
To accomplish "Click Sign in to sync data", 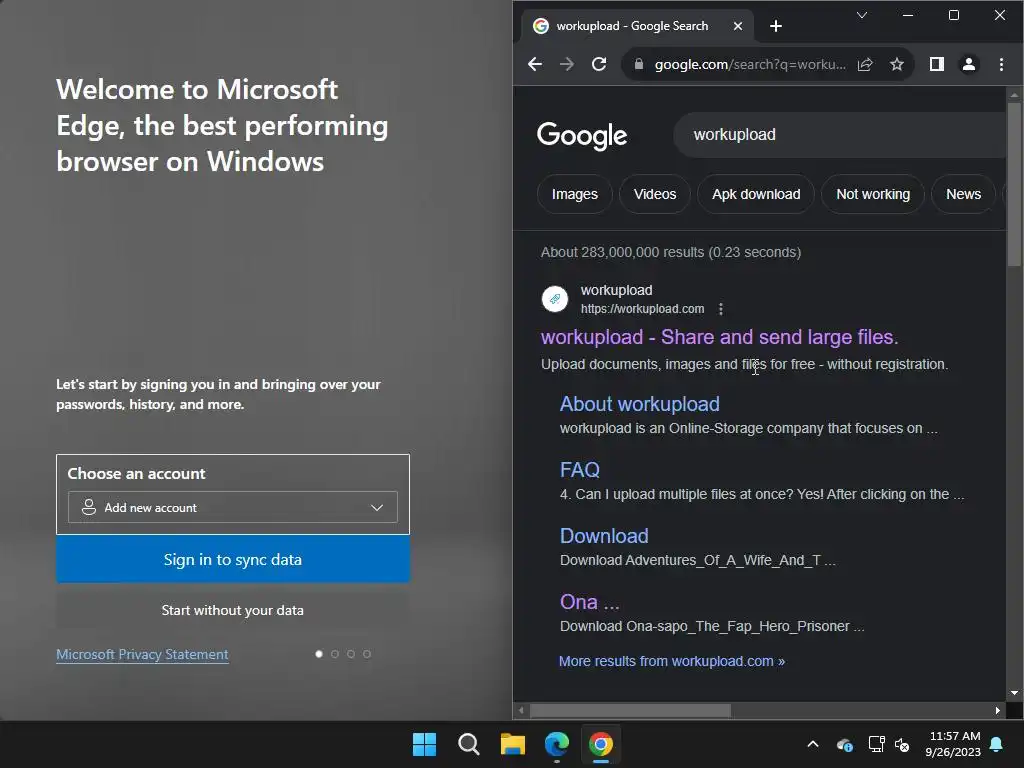I will 232,560.
